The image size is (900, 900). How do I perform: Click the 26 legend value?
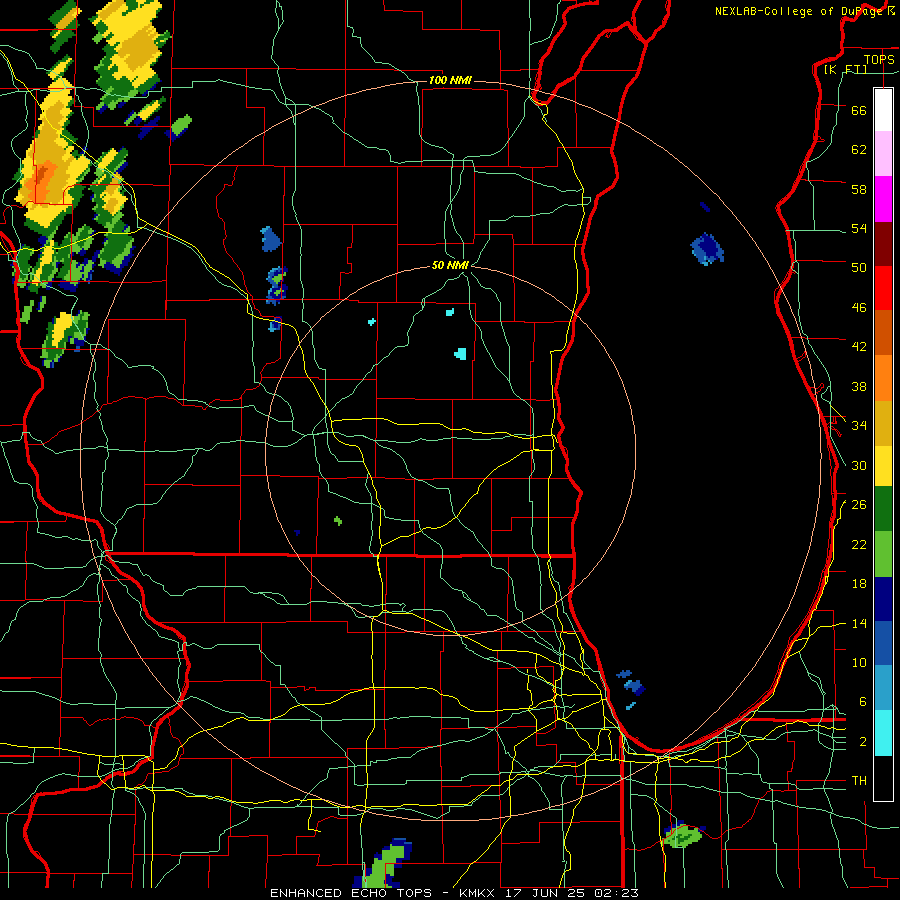[x=859, y=505]
